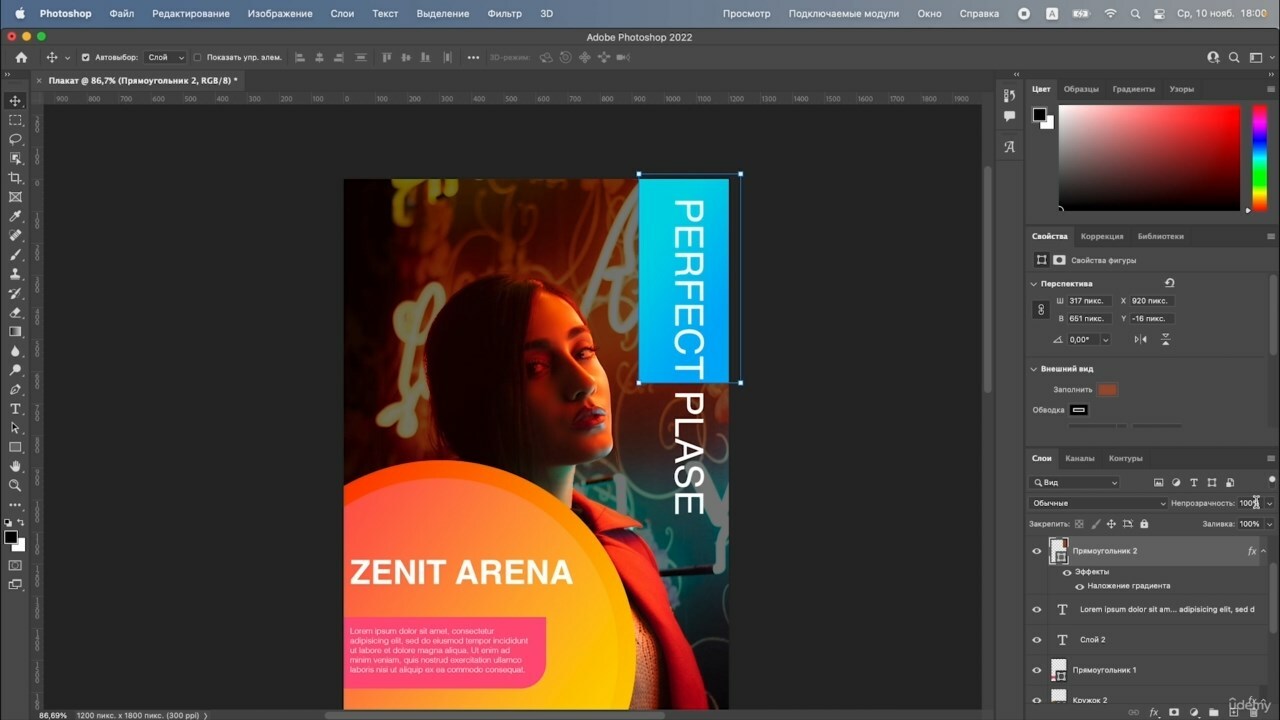
Task: Select the Lasso tool
Action: point(15,139)
